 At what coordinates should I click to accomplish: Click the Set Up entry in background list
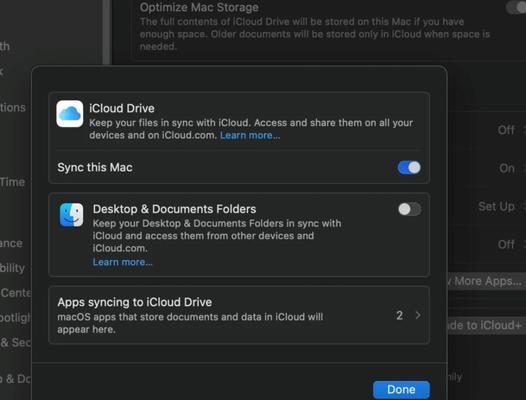(496, 206)
